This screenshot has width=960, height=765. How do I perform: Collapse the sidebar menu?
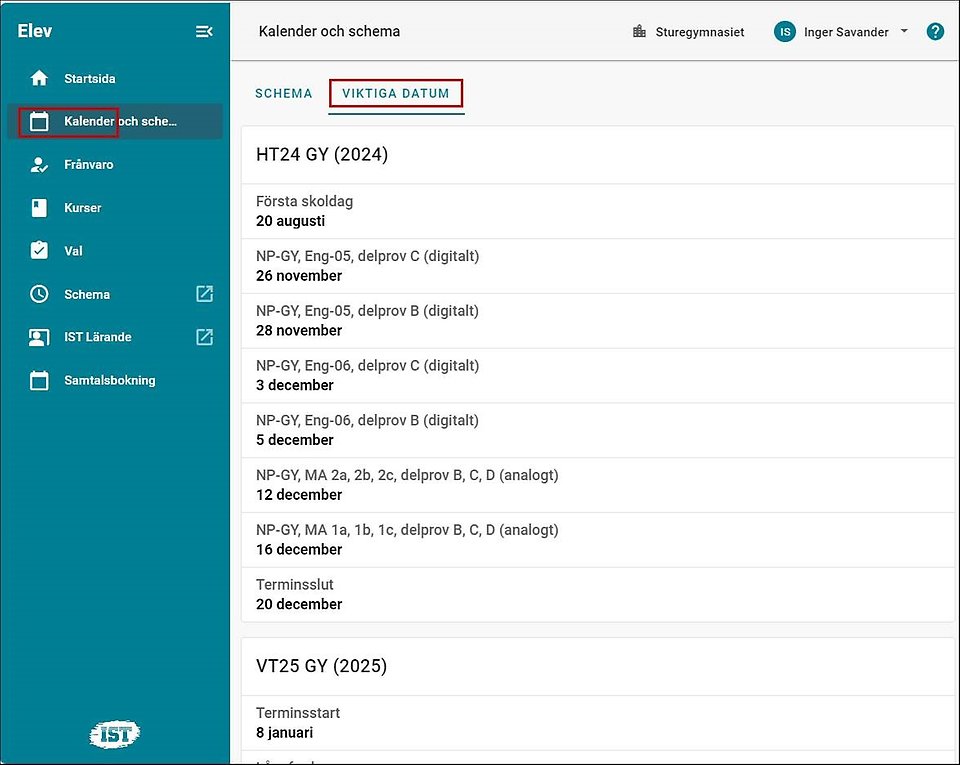pos(204,32)
